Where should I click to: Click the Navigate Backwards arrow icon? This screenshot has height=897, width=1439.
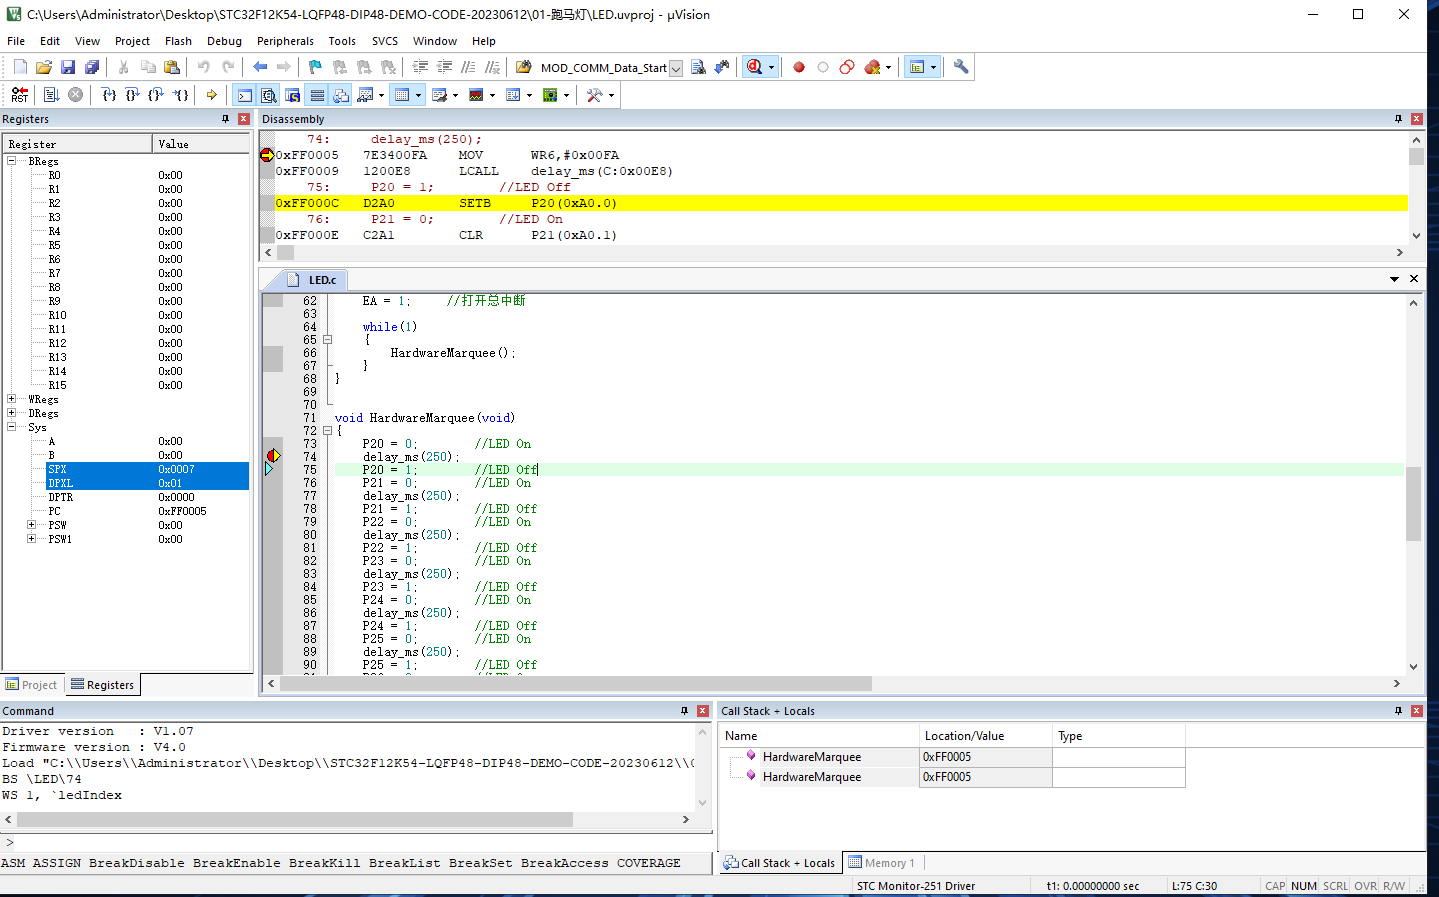click(260, 67)
